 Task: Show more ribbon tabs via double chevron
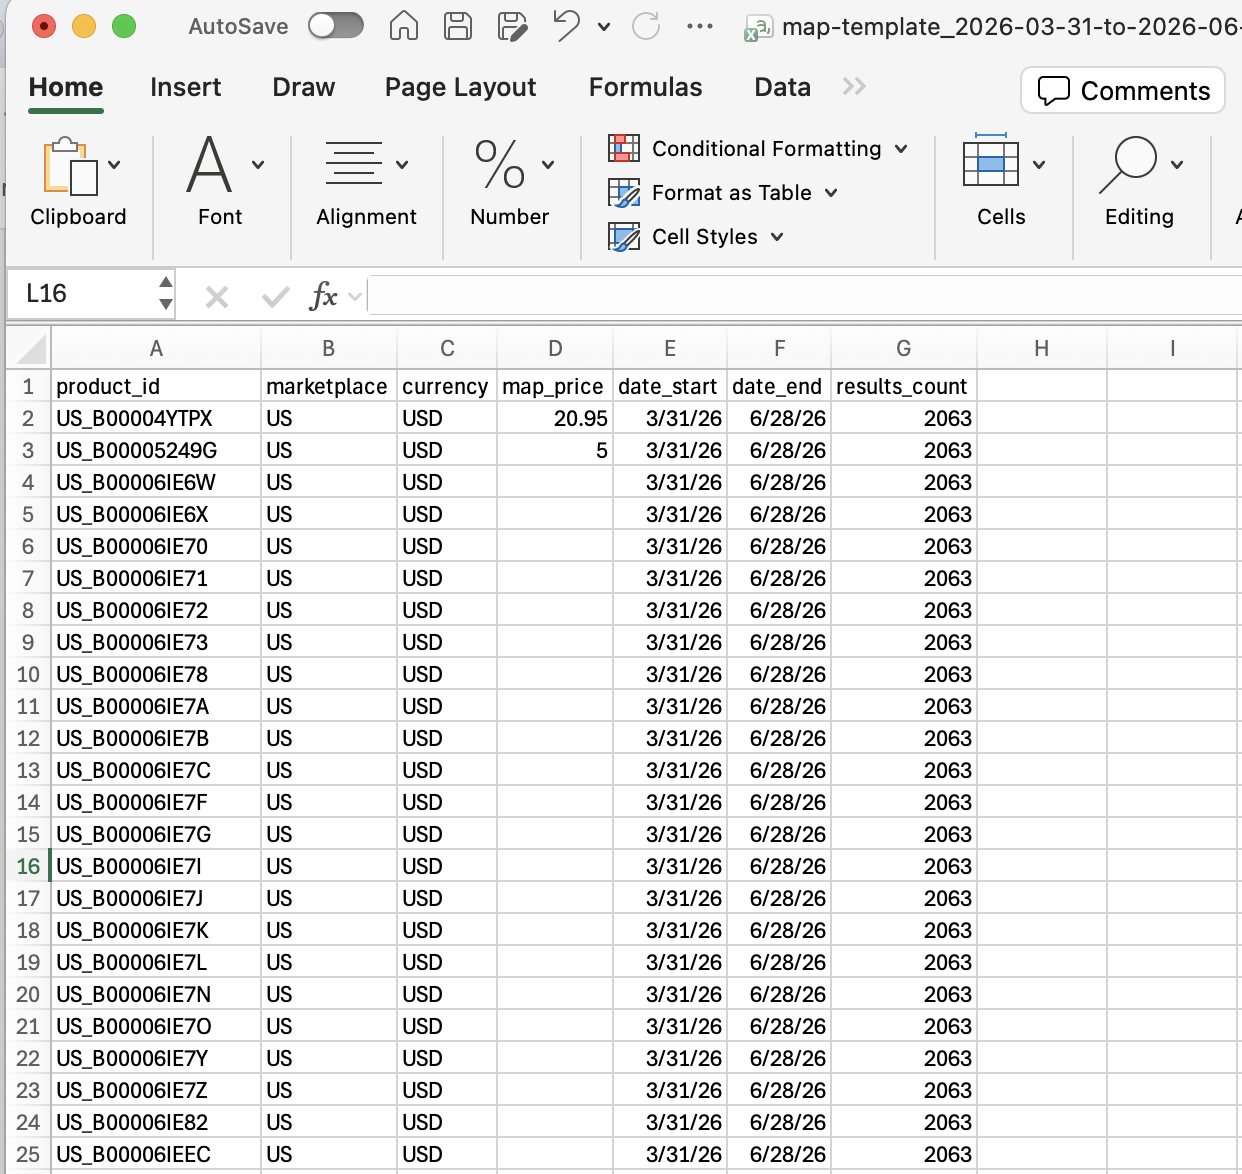tap(854, 87)
